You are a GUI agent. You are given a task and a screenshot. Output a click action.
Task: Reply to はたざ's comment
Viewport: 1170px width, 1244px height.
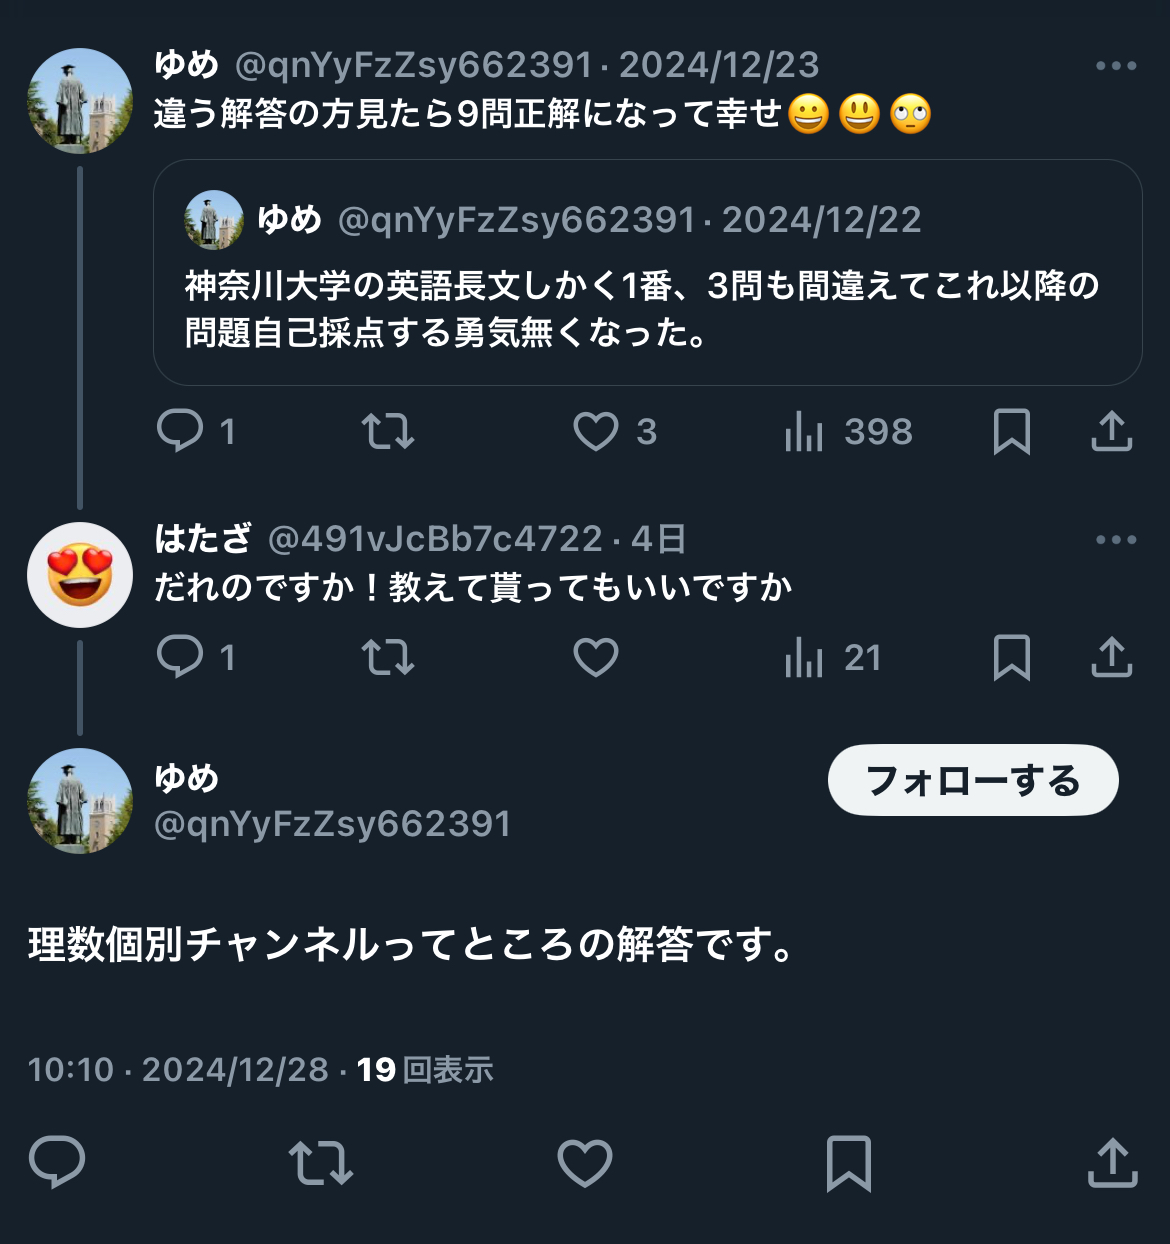tap(196, 658)
